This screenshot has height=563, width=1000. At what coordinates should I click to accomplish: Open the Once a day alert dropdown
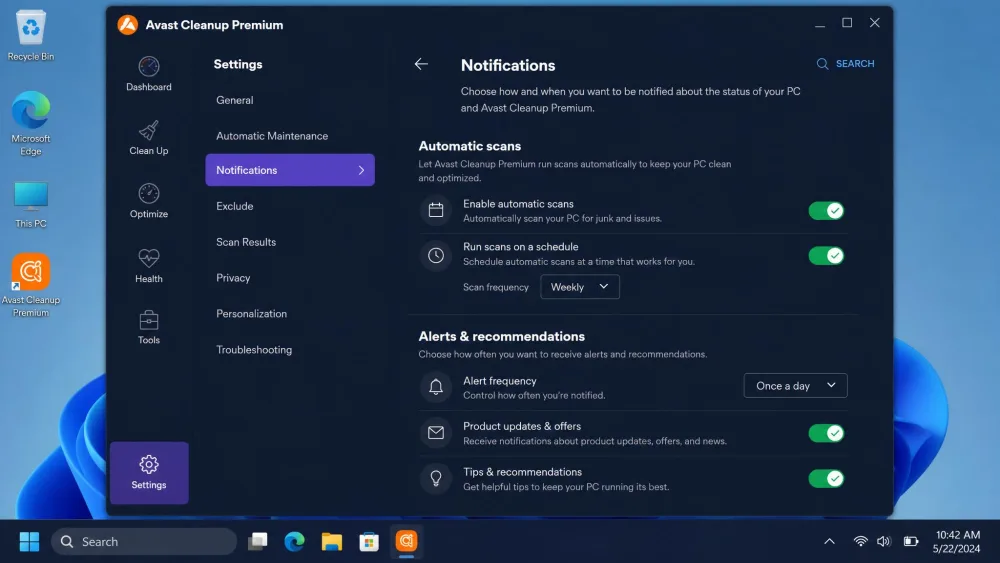pos(795,386)
